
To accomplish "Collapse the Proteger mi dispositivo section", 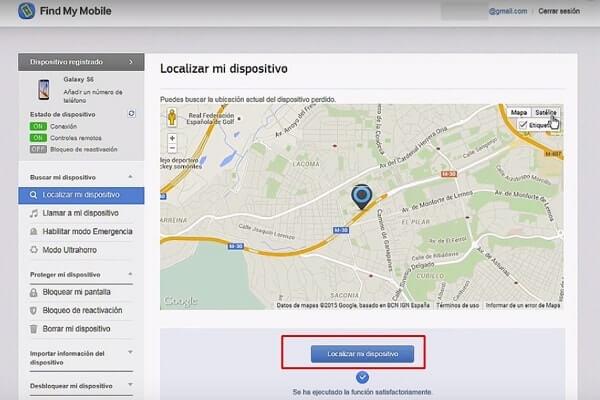I will point(130,274).
